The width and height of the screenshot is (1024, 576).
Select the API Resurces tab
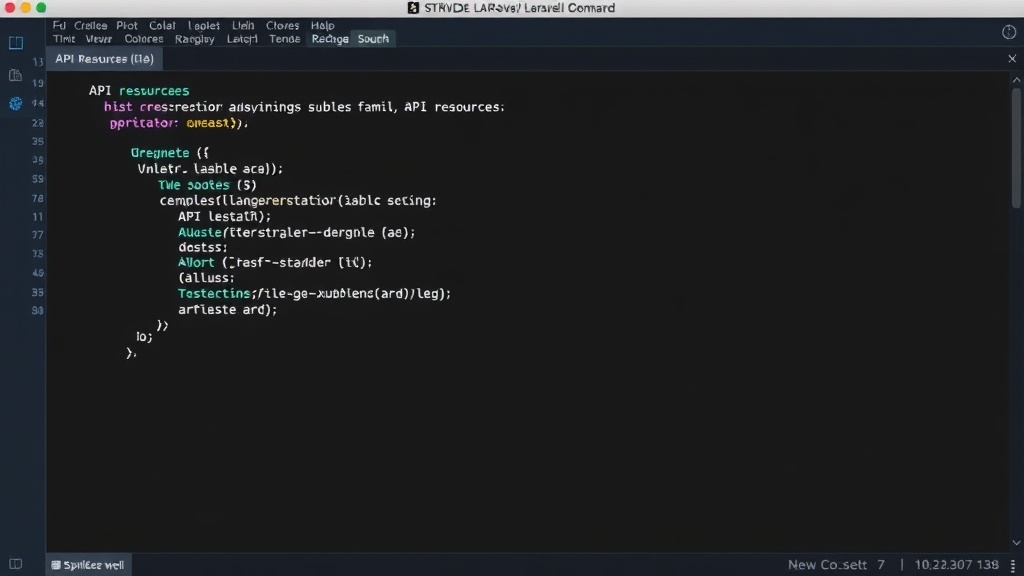pyautogui.click(x=104, y=59)
